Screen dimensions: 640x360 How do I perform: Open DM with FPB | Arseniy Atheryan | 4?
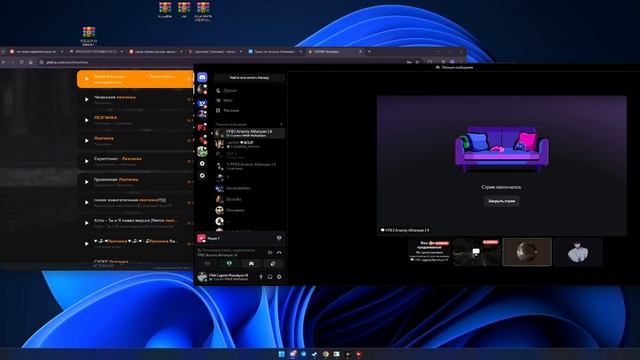pyautogui.click(x=249, y=133)
